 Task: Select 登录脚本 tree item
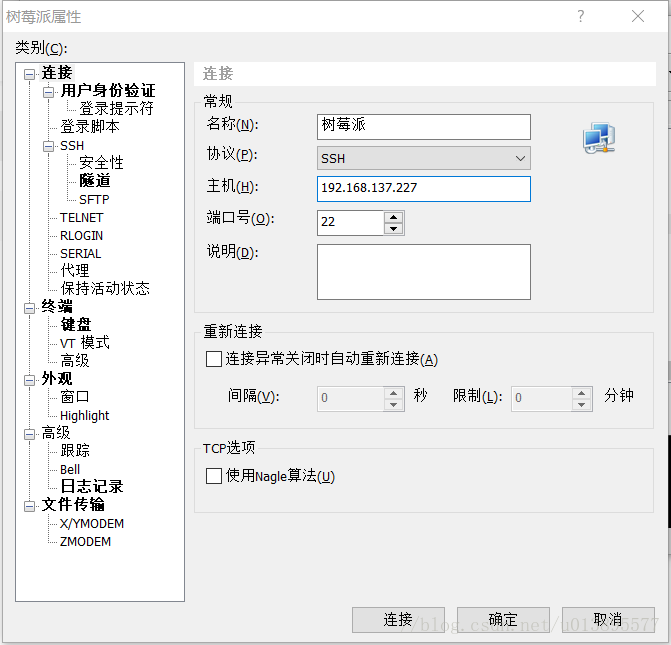click(x=90, y=126)
